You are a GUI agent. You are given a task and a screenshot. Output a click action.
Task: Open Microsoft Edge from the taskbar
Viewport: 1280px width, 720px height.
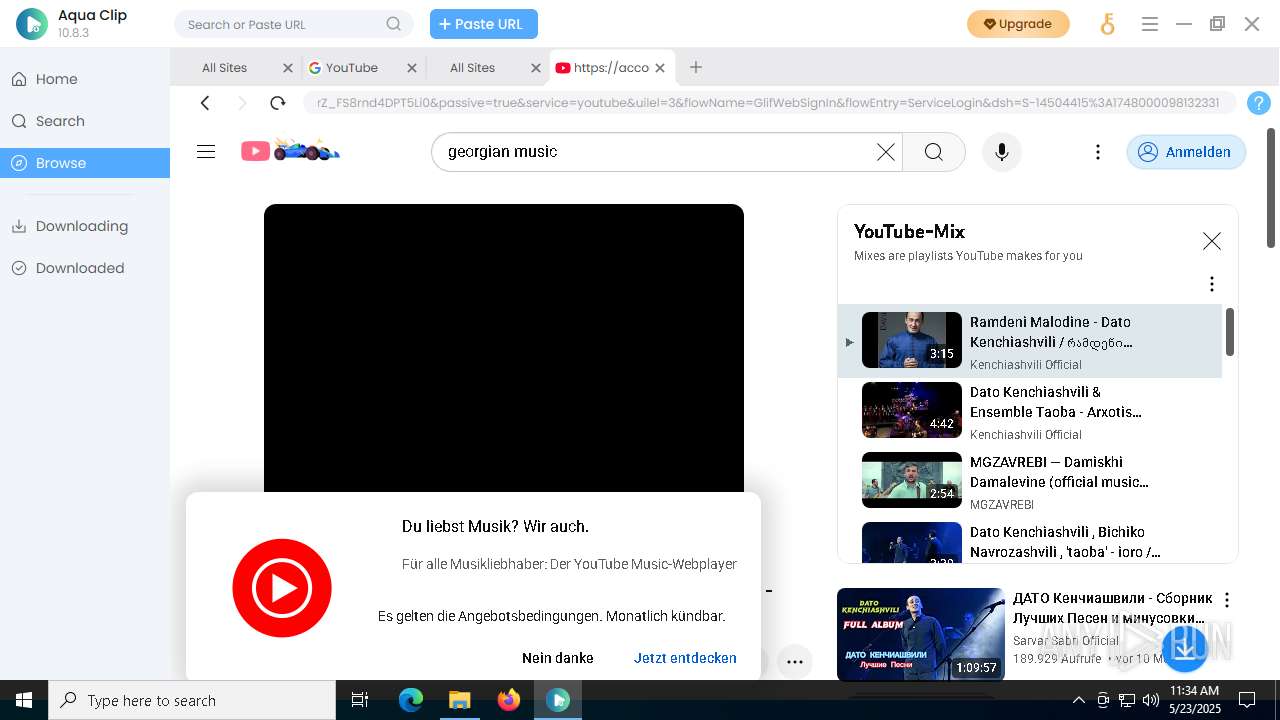coord(411,700)
